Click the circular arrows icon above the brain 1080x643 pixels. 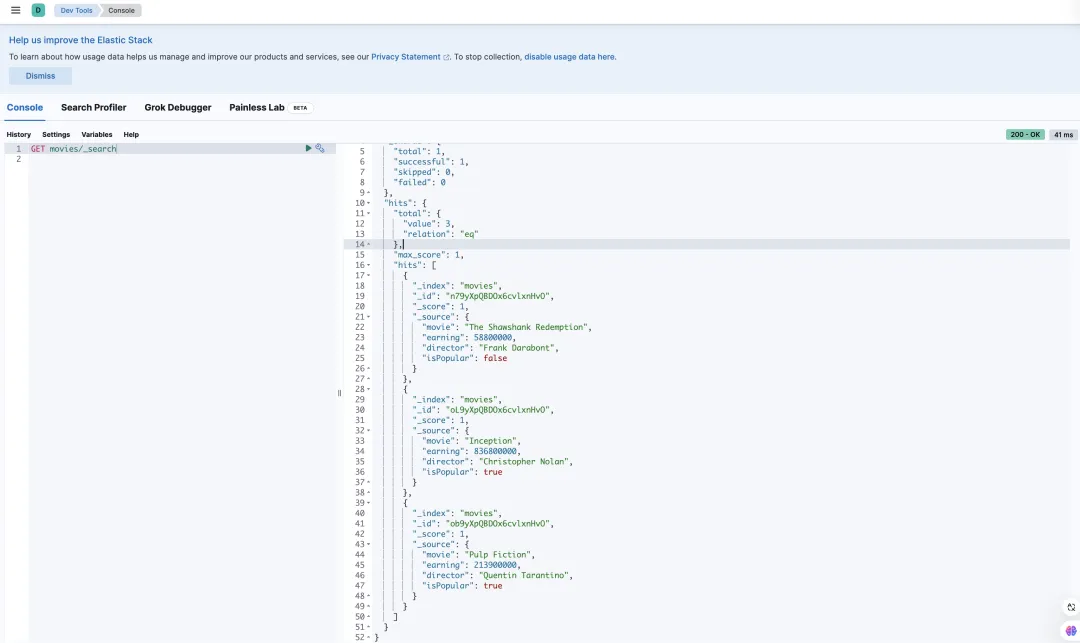pyautogui.click(x=1071, y=607)
